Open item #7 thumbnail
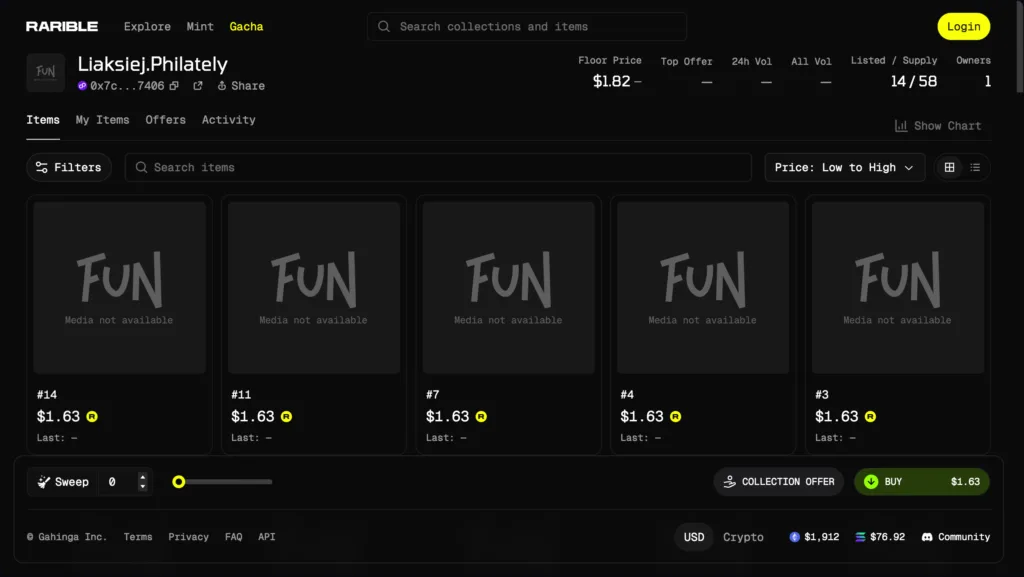Image resolution: width=1024 pixels, height=577 pixels. [x=509, y=287]
